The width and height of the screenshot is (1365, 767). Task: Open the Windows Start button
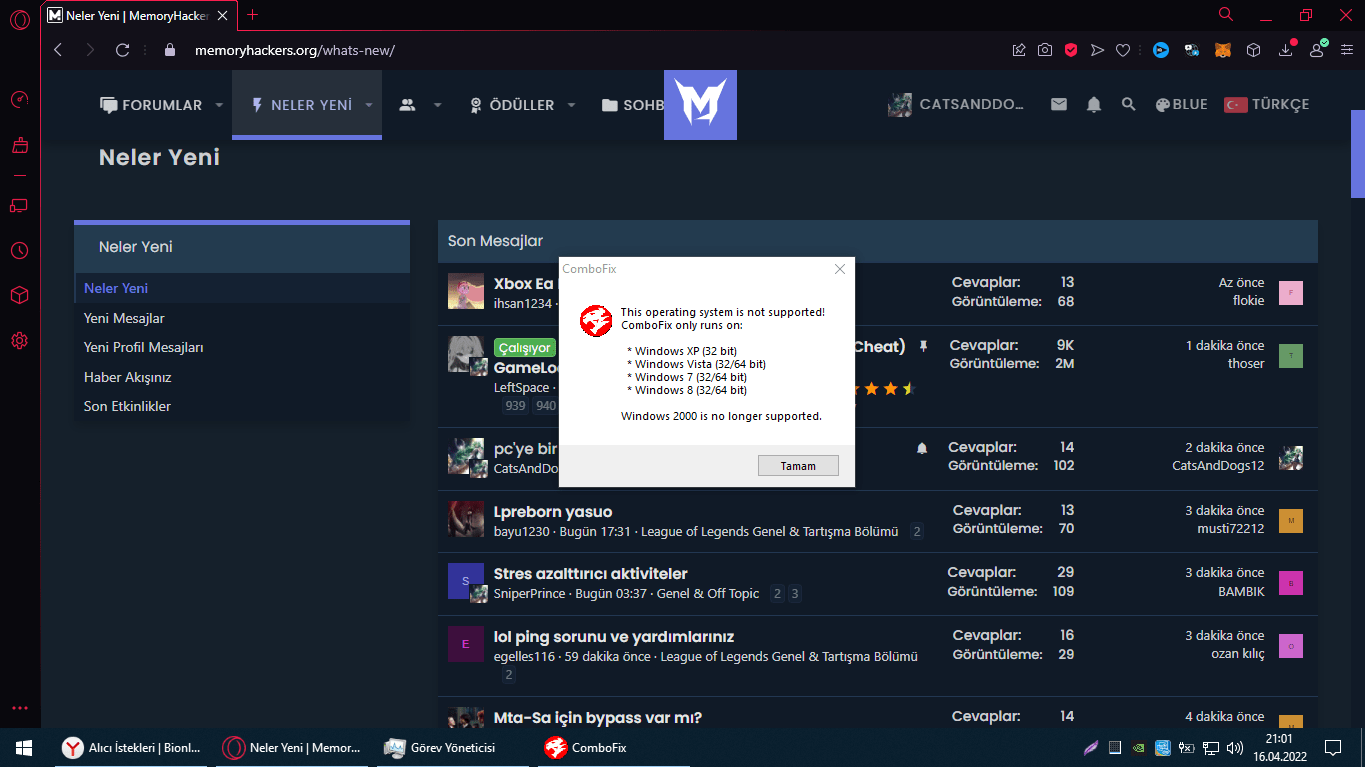pos(24,747)
